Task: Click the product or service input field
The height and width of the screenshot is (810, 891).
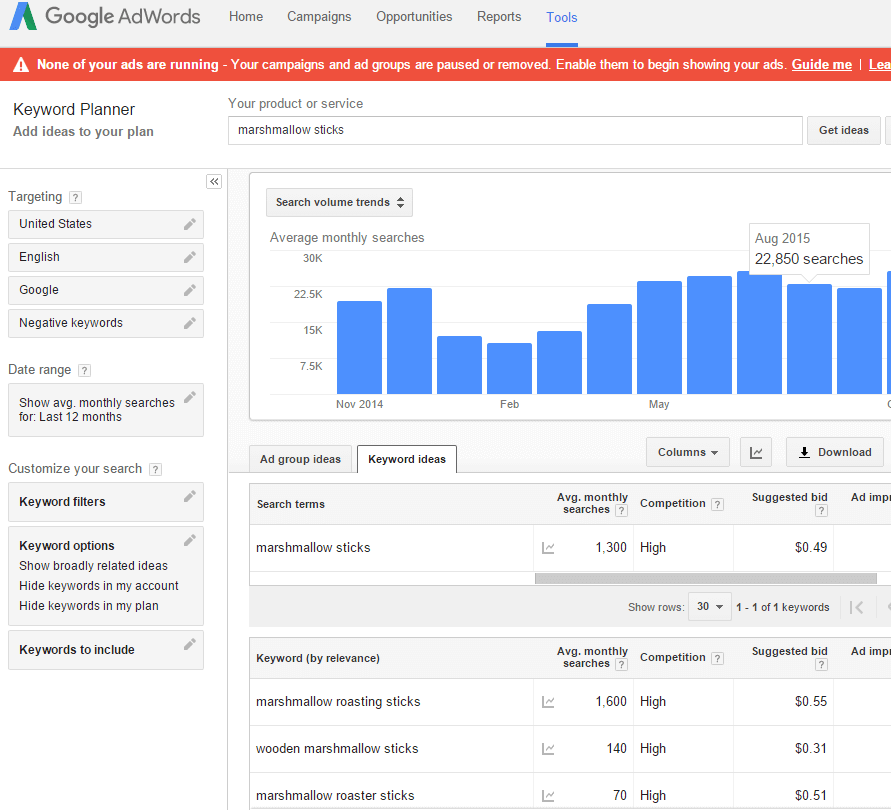Action: click(x=515, y=131)
